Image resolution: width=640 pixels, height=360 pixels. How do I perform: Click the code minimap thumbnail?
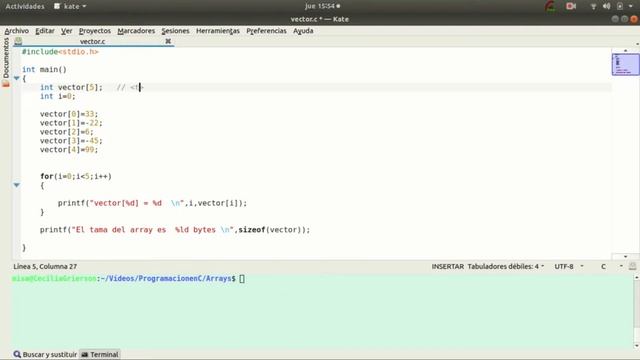625,64
